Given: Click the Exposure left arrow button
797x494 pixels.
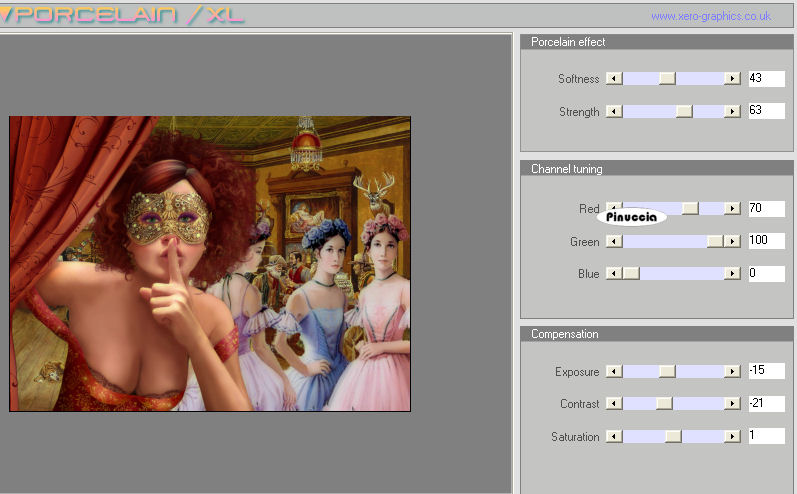Looking at the screenshot, I should 614,372.
